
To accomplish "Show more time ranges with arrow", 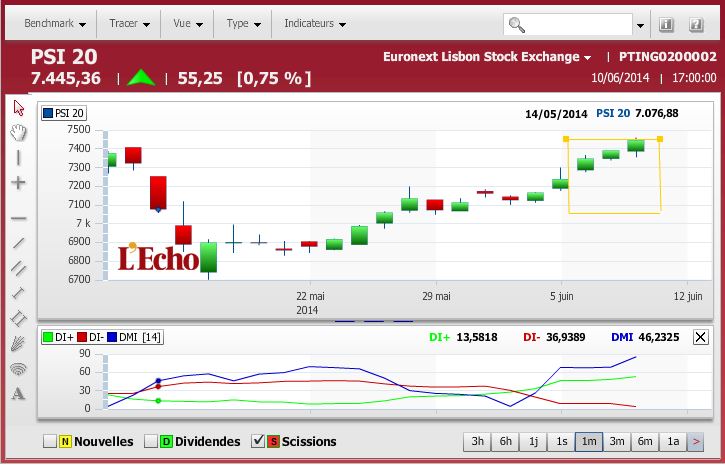I will 695,441.
